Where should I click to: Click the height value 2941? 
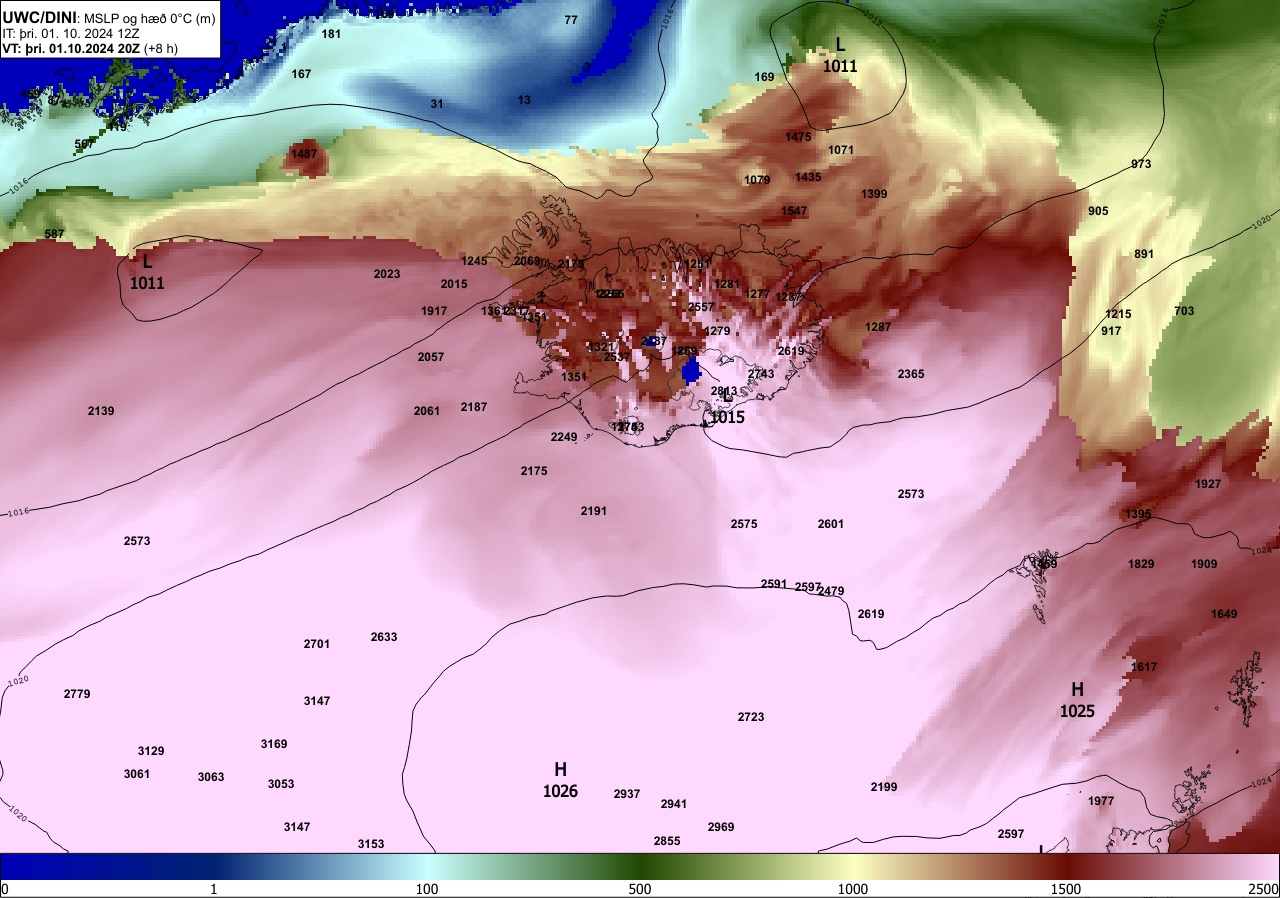pyautogui.click(x=674, y=804)
